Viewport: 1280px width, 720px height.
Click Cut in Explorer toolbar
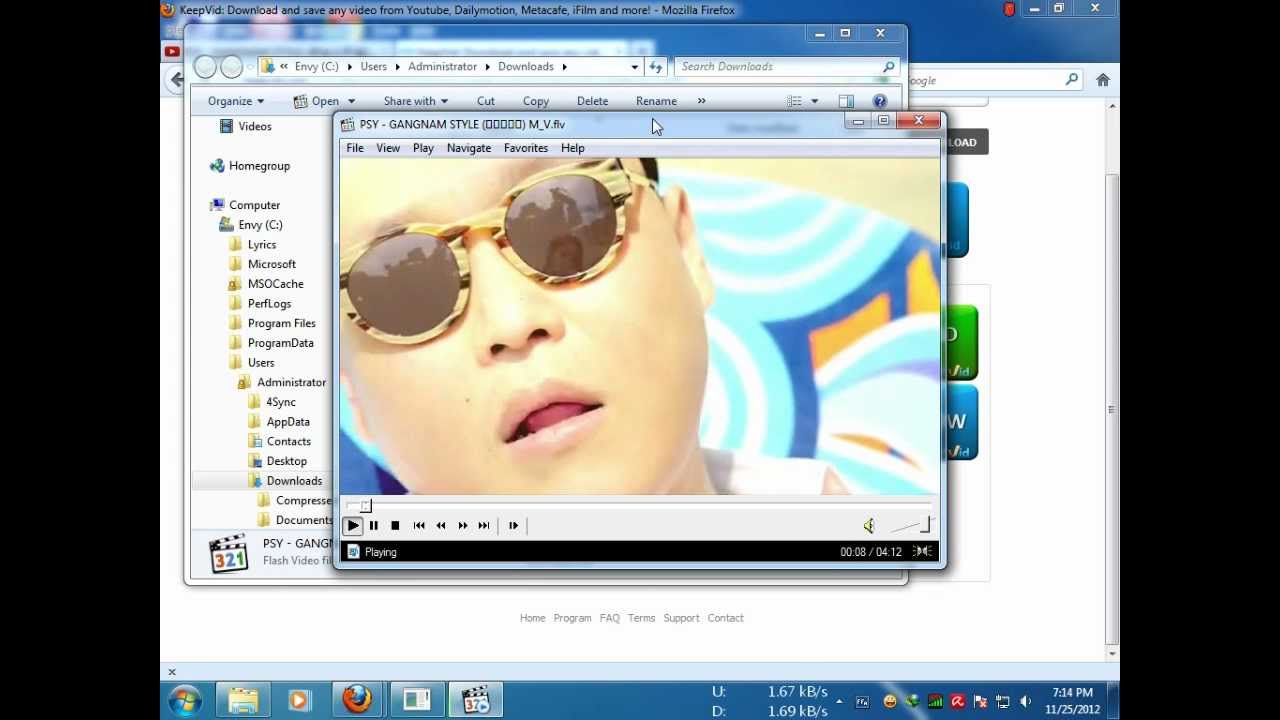[486, 101]
